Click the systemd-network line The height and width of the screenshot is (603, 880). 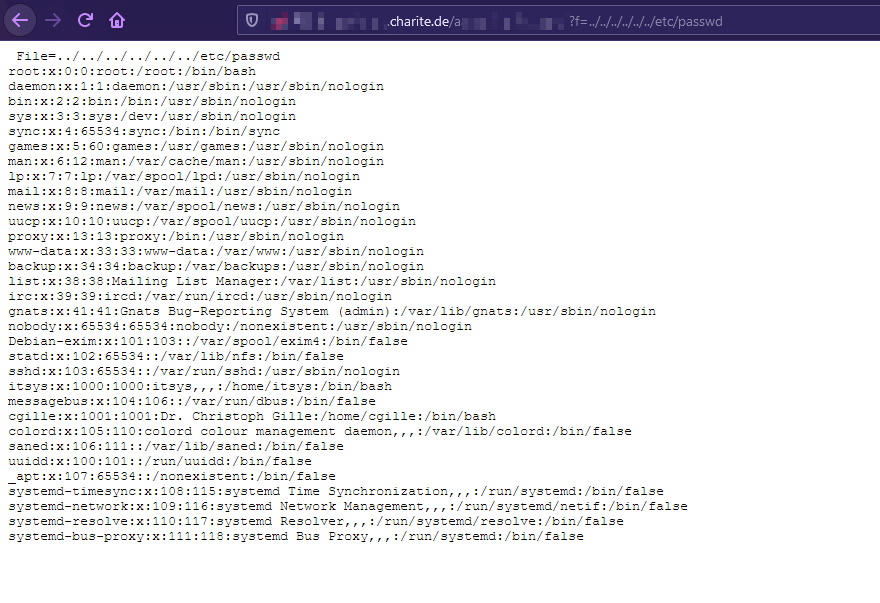tap(349, 506)
